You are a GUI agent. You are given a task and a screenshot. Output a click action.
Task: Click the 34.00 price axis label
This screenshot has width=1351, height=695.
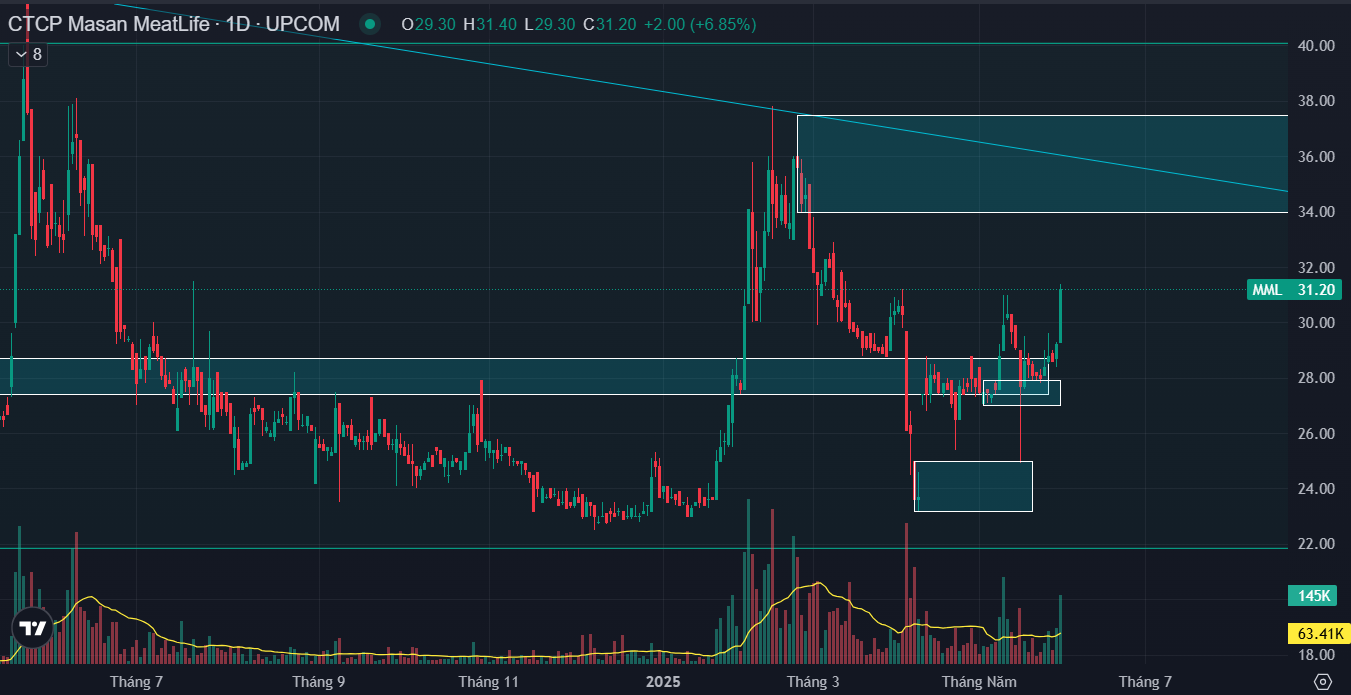coord(1316,212)
